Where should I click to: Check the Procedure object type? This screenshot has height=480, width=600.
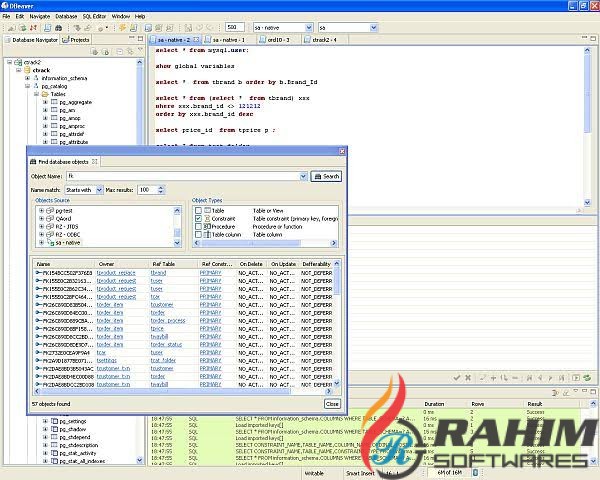point(197,227)
